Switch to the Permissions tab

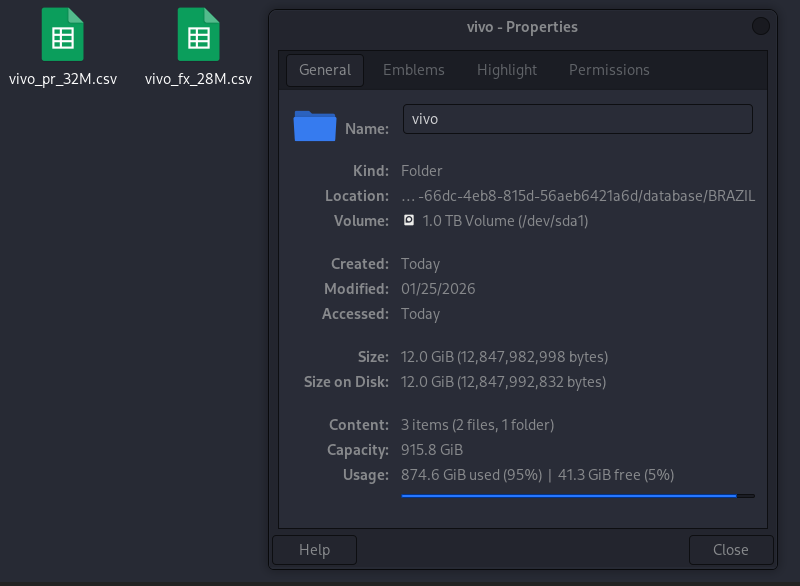pyautogui.click(x=609, y=70)
